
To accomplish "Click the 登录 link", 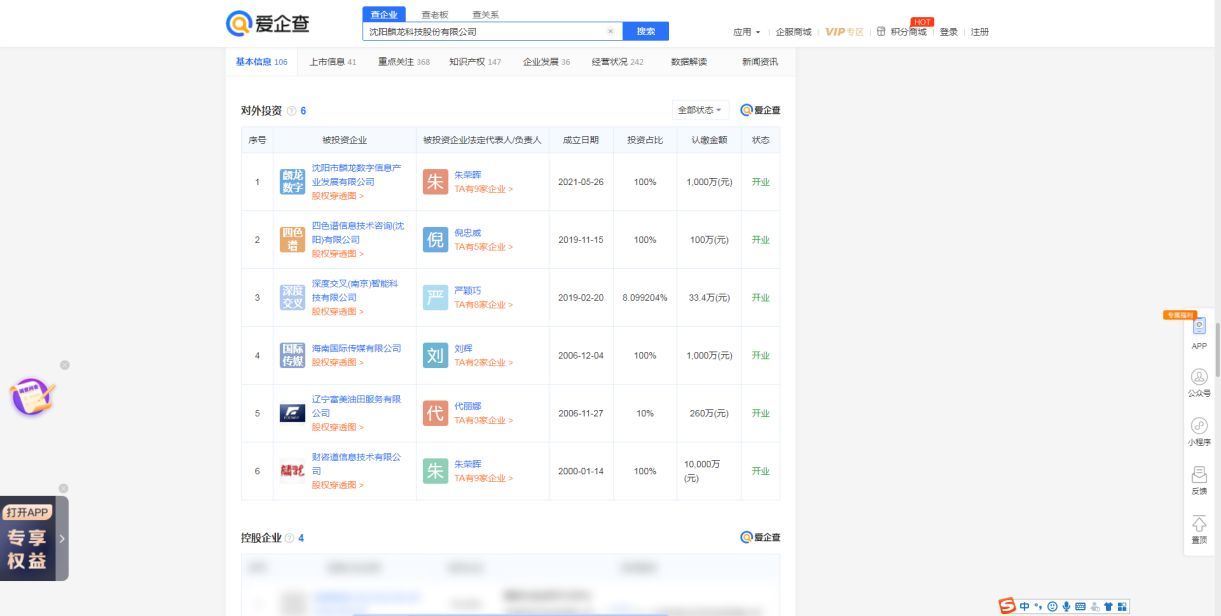I will [948, 32].
